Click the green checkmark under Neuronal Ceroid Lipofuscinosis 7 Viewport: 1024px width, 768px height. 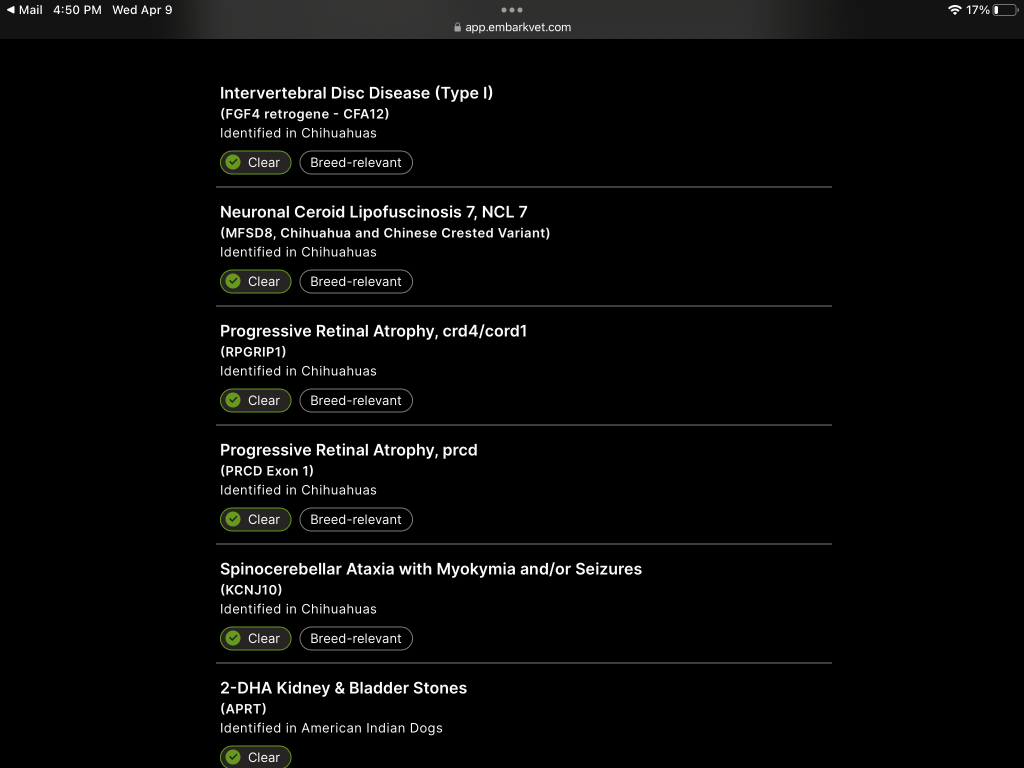point(233,281)
